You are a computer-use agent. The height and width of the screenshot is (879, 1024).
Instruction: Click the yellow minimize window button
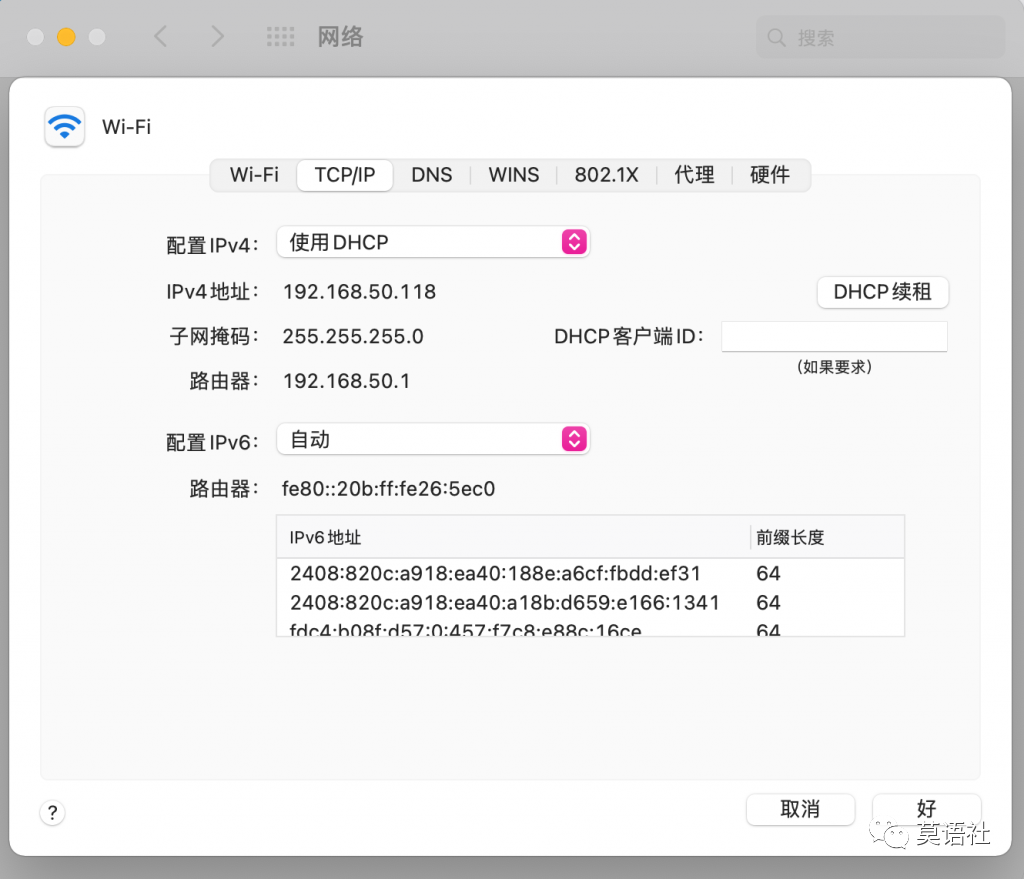click(66, 37)
